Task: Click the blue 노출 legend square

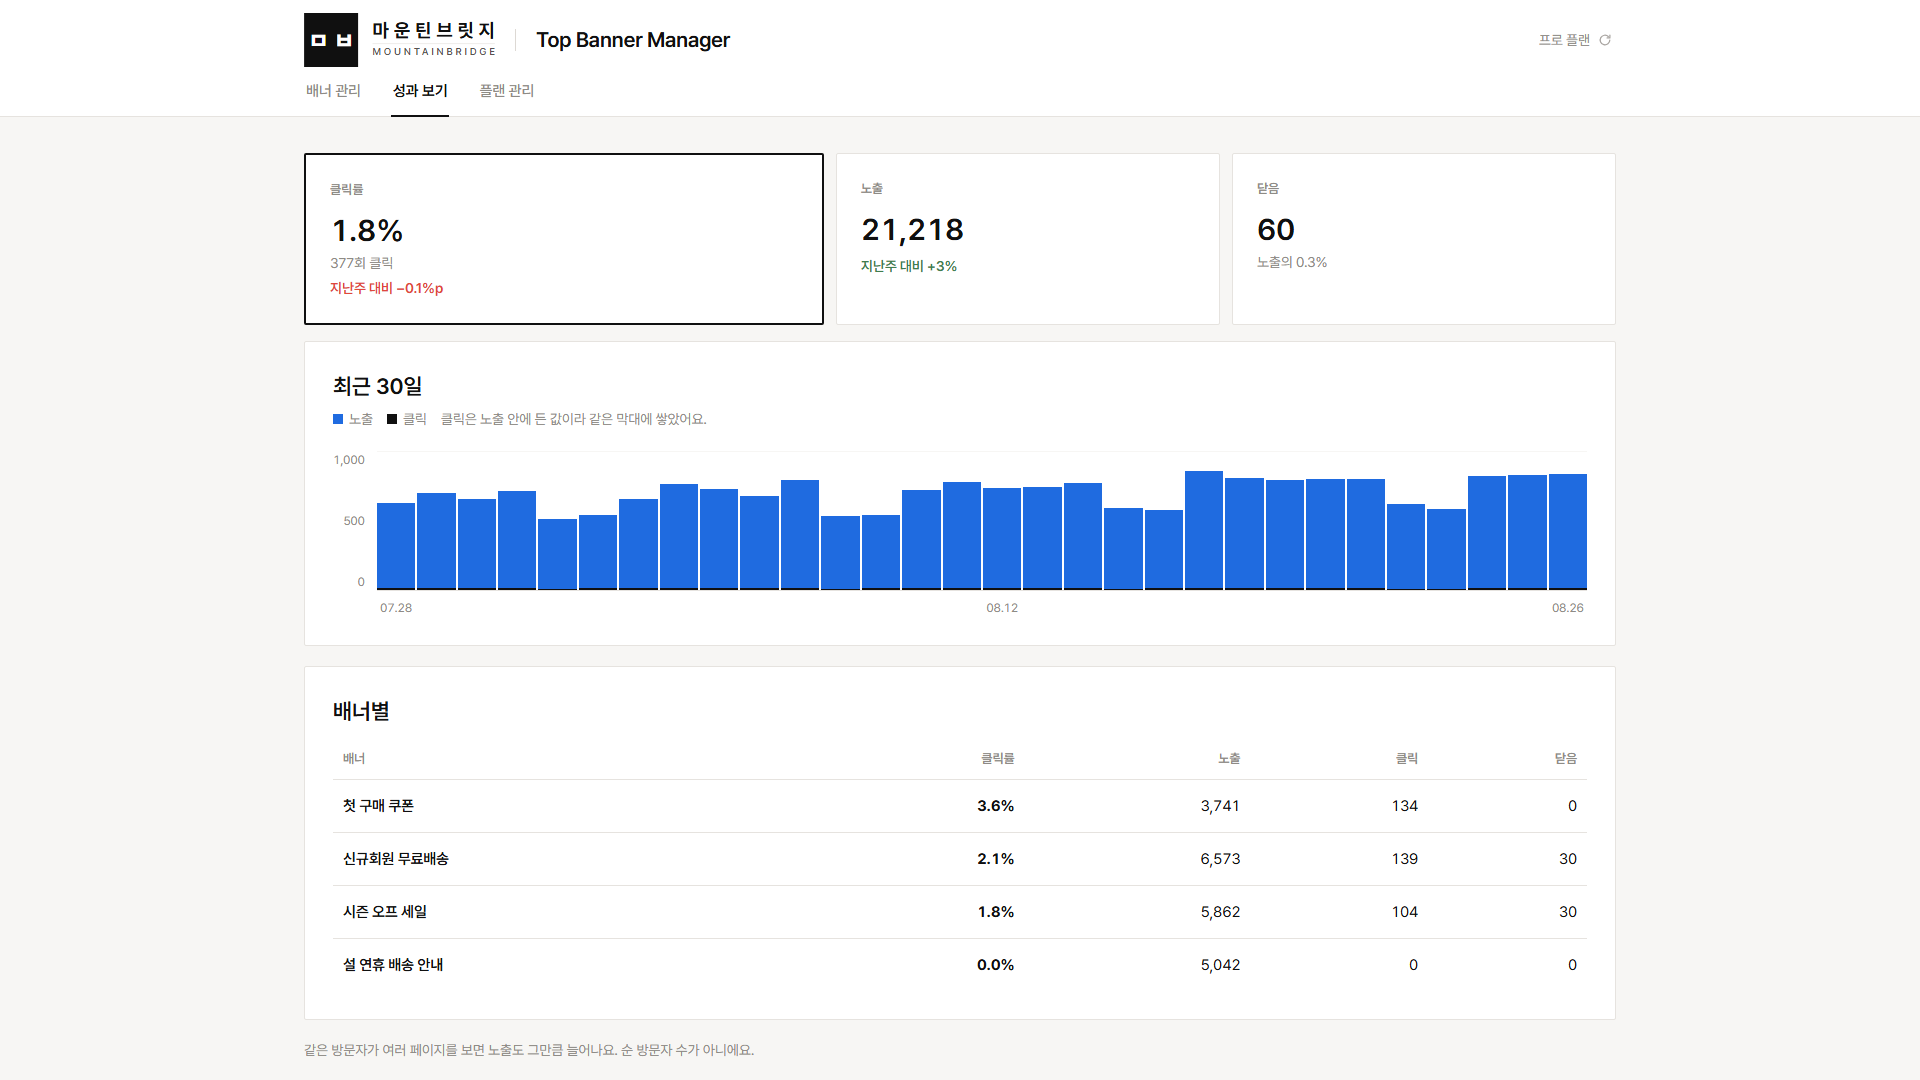Action: (x=338, y=419)
